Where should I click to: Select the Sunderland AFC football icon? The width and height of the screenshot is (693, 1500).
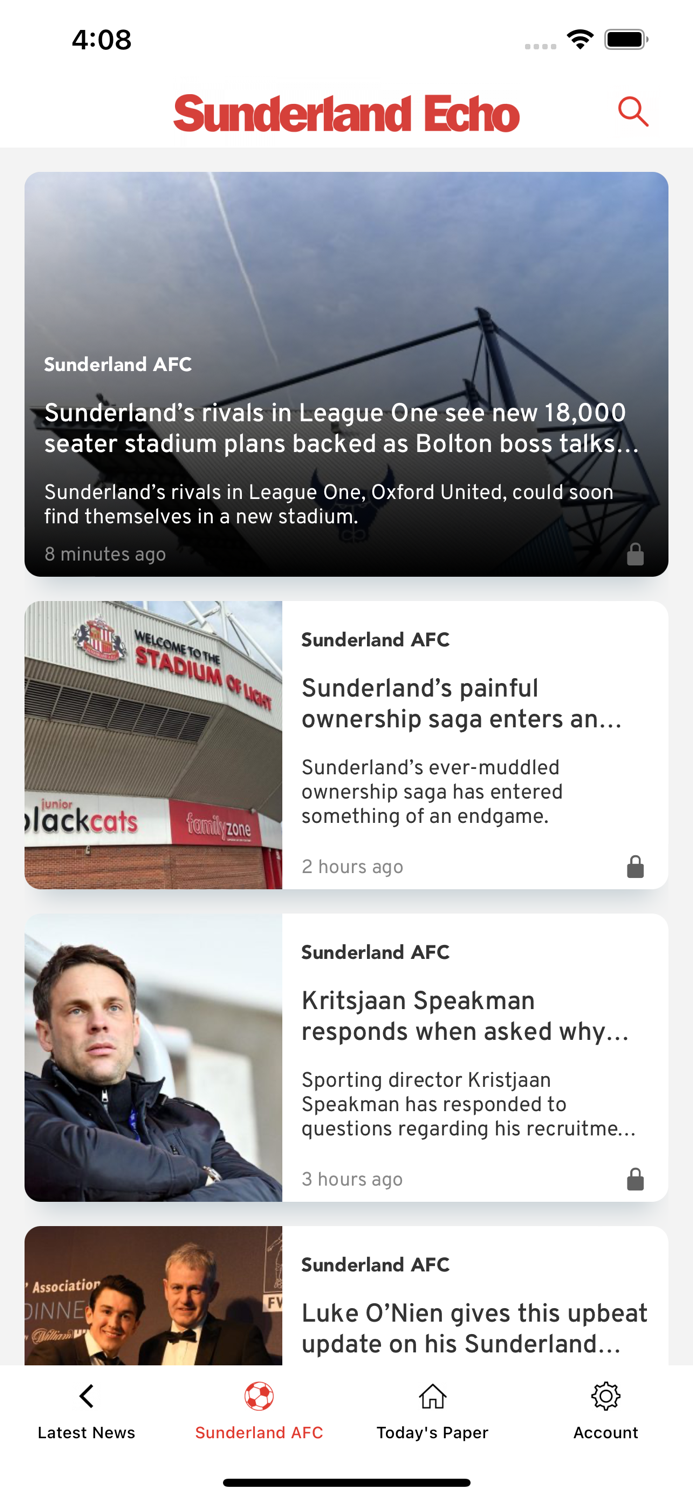[x=258, y=1395]
